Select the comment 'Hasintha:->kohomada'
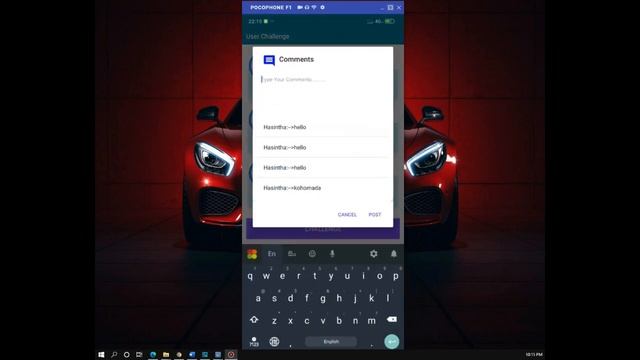The height and width of the screenshot is (360, 640). coord(322,188)
